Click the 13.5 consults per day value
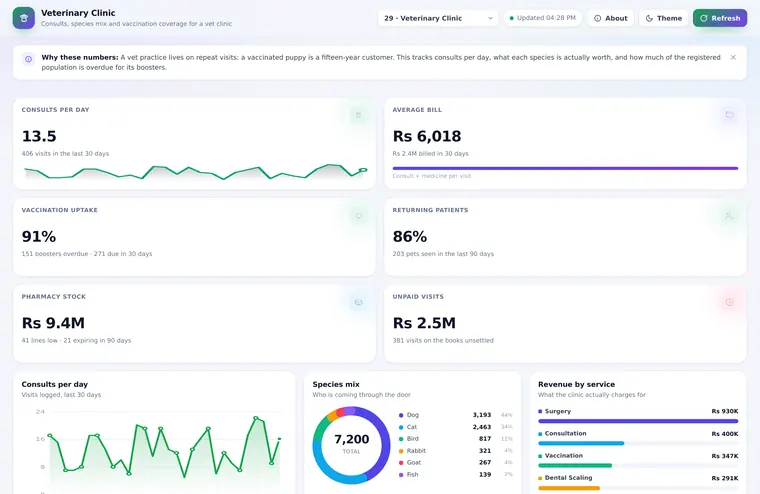760x494 pixels. [x=39, y=136]
